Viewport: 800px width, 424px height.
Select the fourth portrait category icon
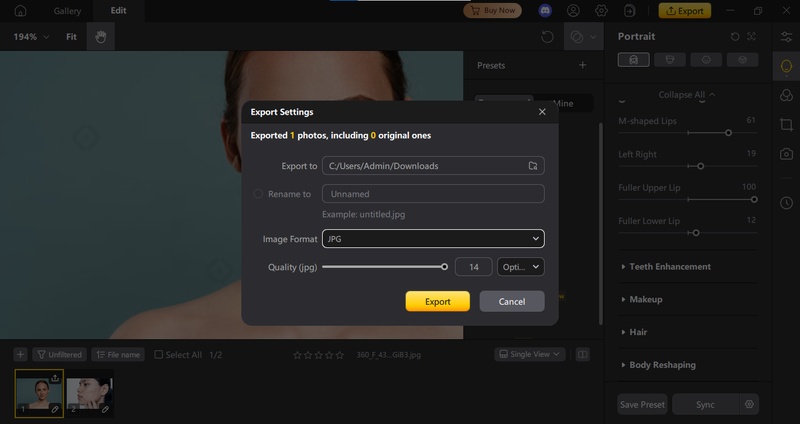[742, 60]
